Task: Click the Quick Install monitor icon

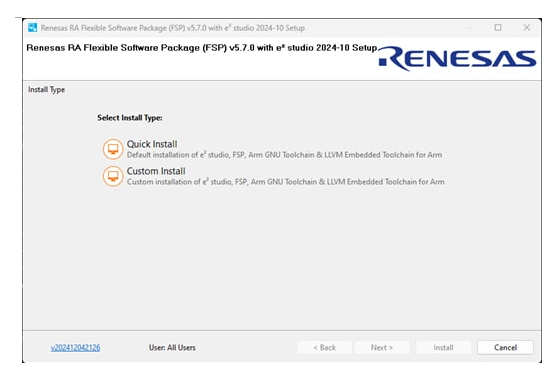Action: (x=113, y=149)
